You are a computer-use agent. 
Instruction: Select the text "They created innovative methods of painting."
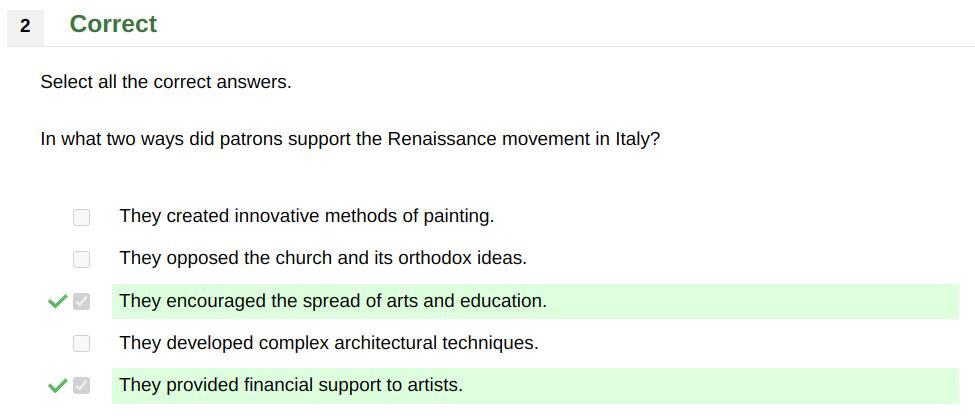pyautogui.click(x=306, y=216)
